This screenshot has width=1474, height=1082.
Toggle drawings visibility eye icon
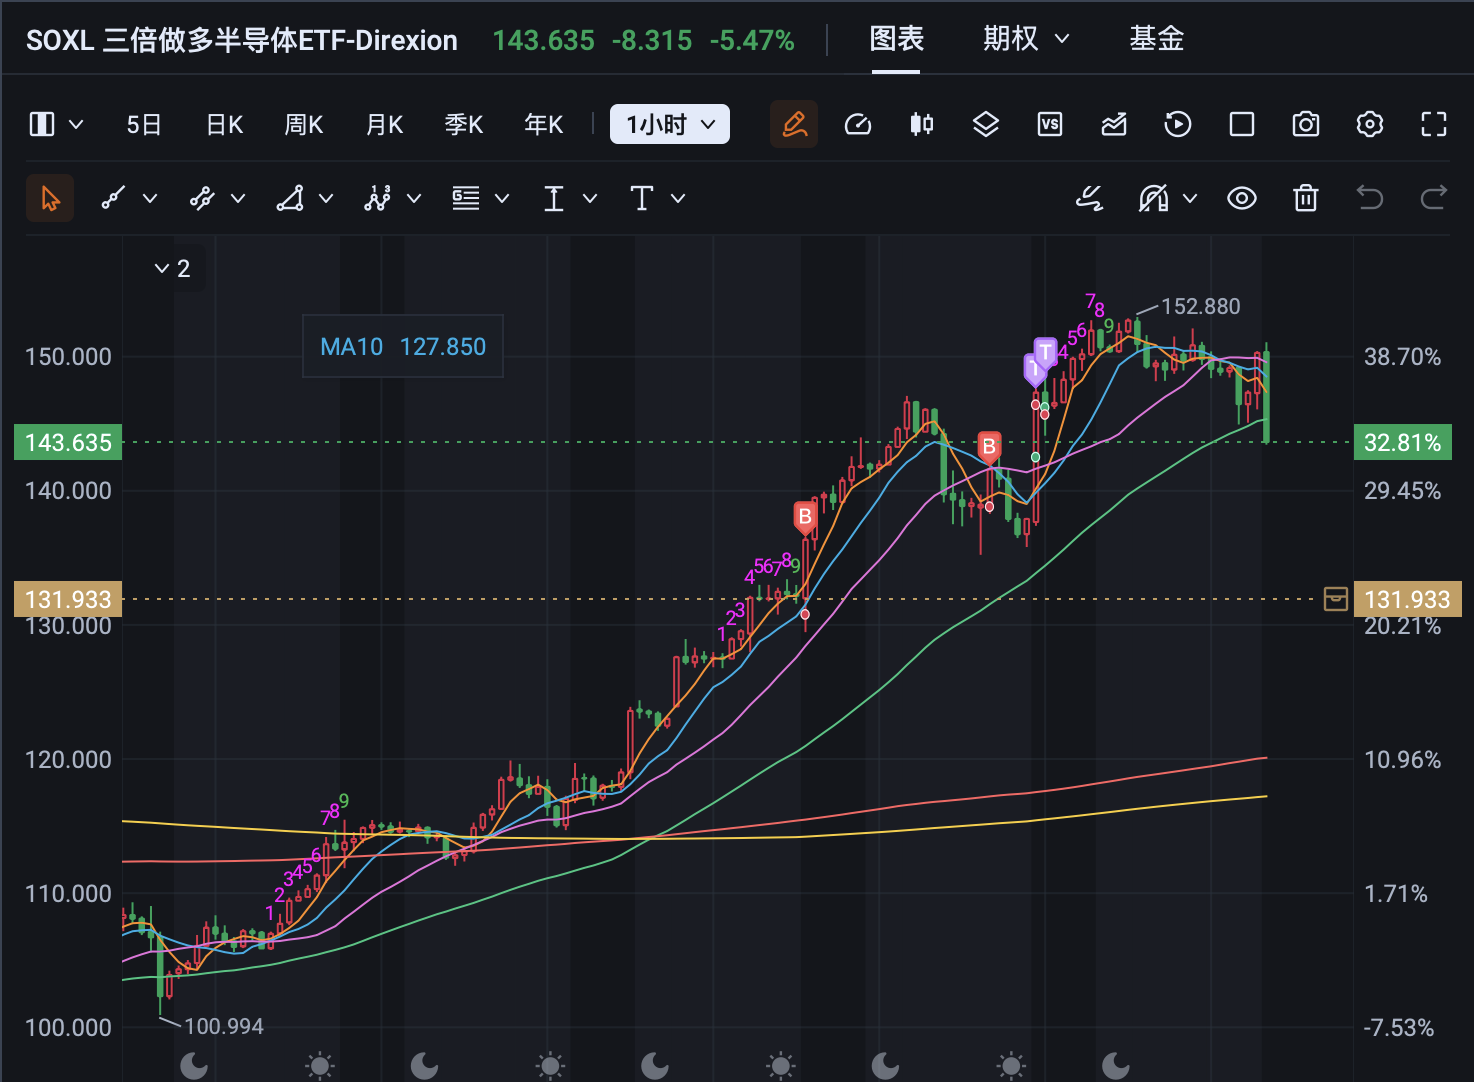(1242, 198)
